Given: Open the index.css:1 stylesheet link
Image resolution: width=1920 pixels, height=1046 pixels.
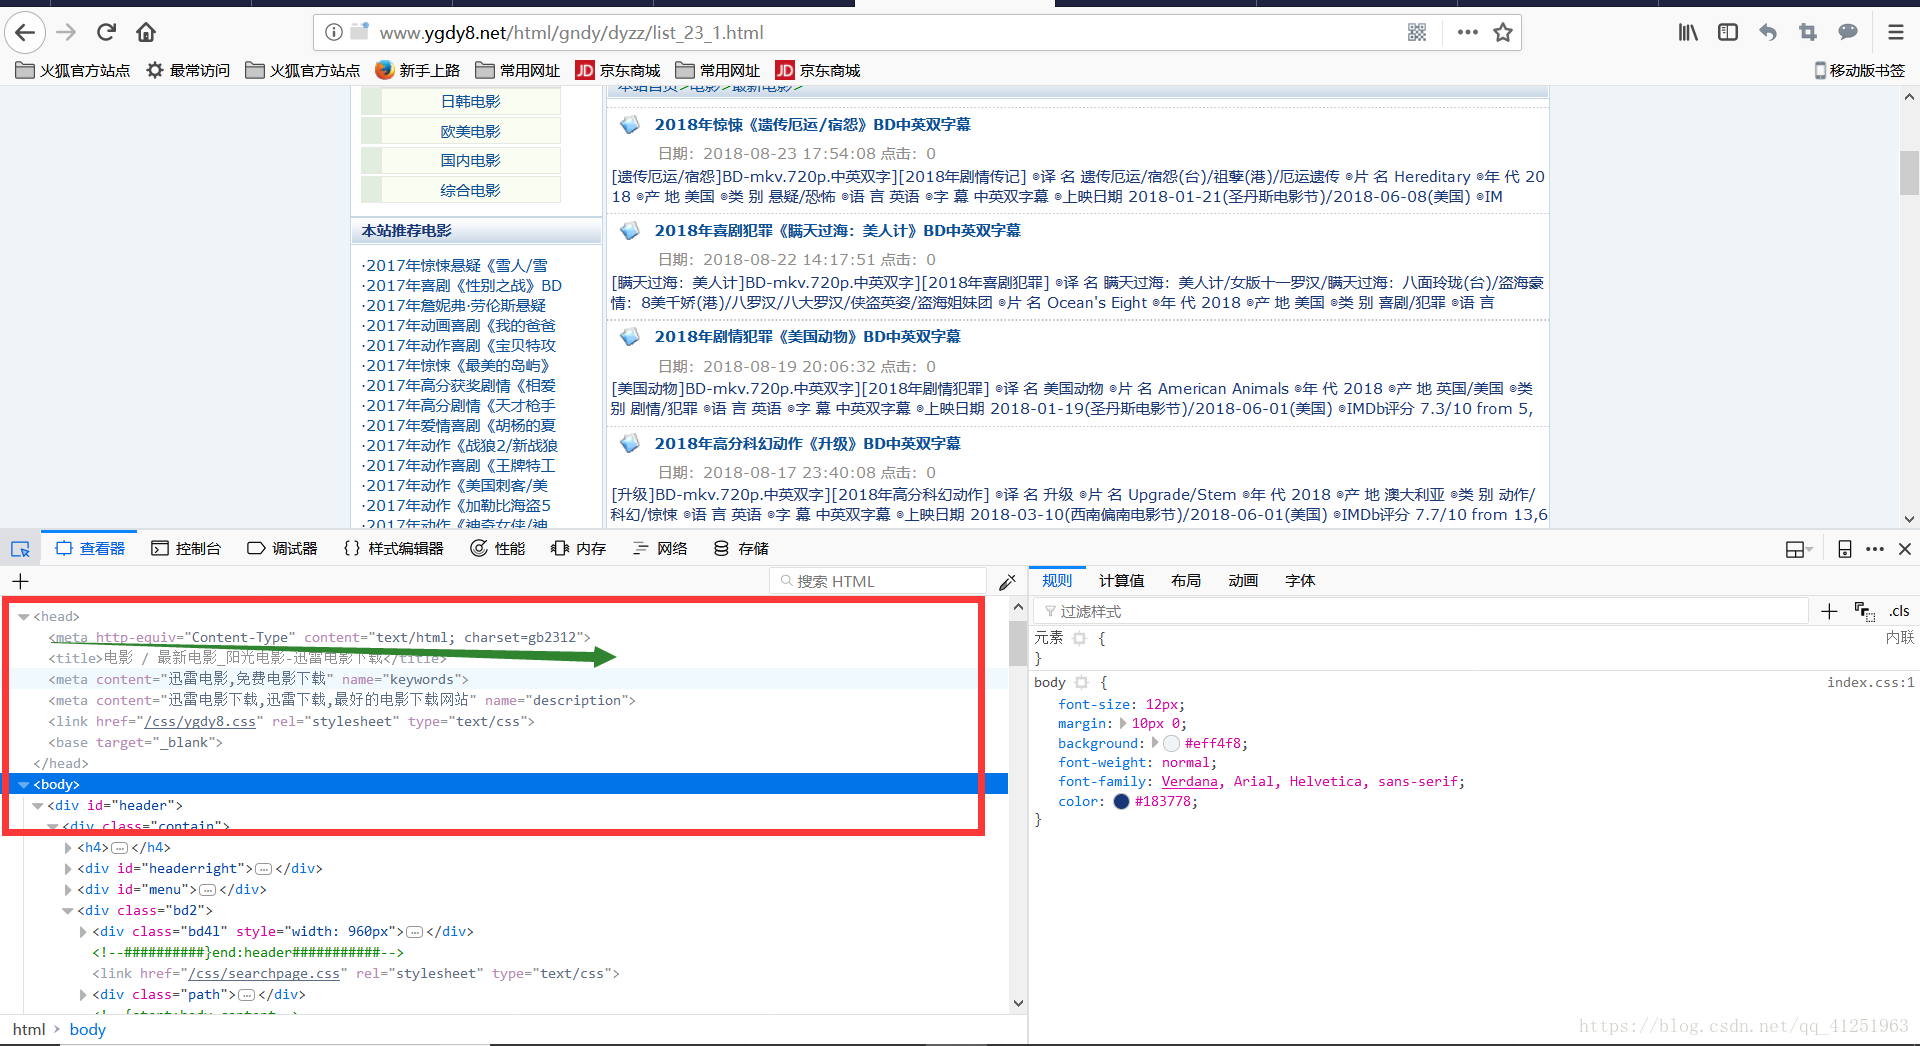Looking at the screenshot, I should pos(1870,682).
